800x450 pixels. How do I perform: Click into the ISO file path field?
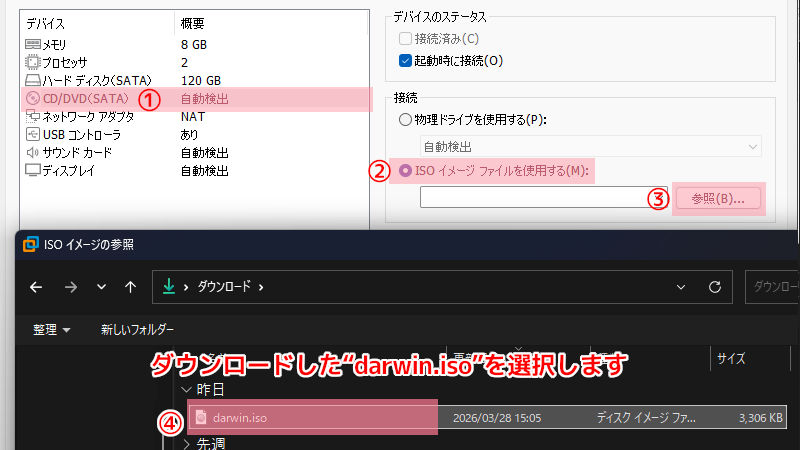coord(543,197)
